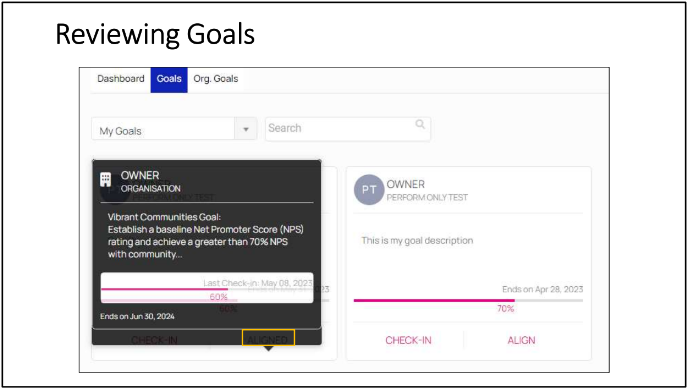Switch to the Dashboard tab

tap(121, 79)
